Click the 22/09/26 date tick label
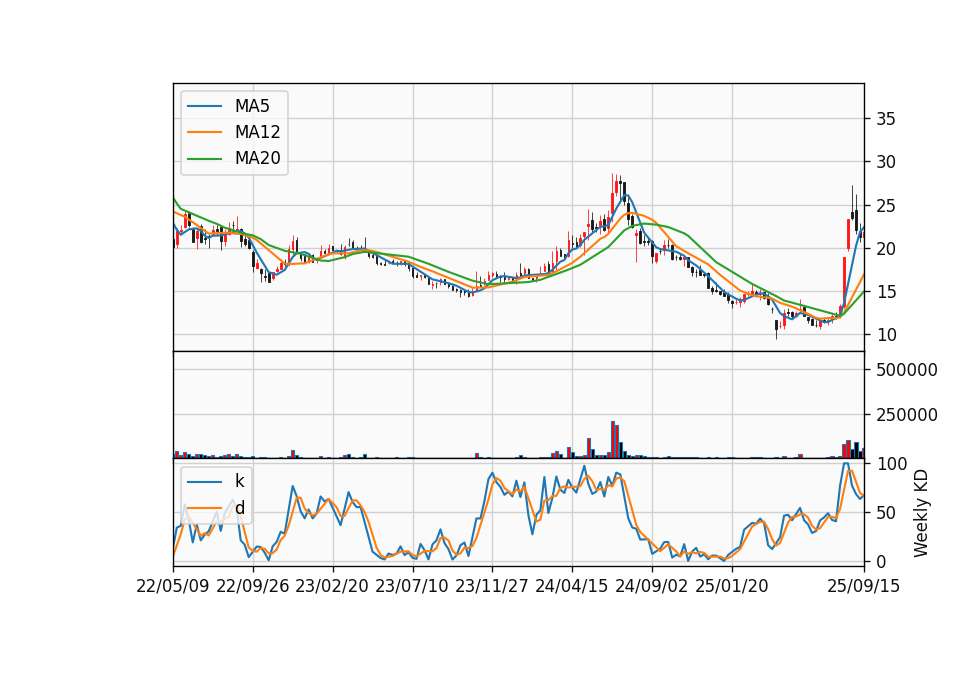 (253, 586)
